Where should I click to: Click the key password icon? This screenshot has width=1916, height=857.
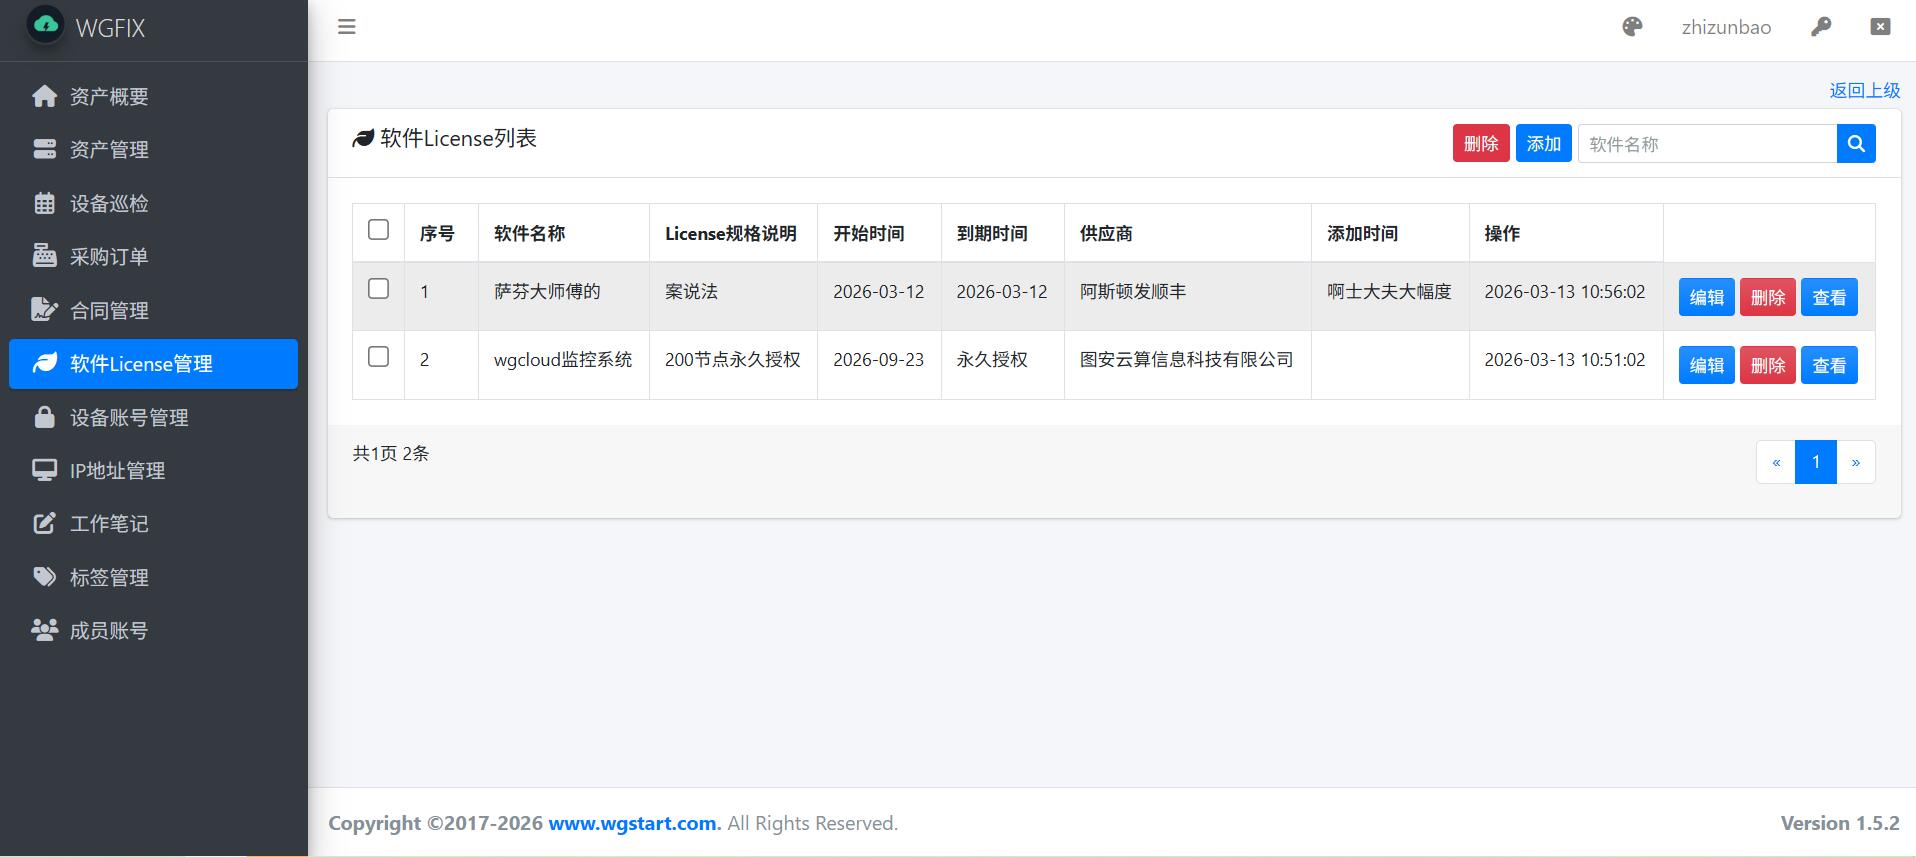[1821, 27]
